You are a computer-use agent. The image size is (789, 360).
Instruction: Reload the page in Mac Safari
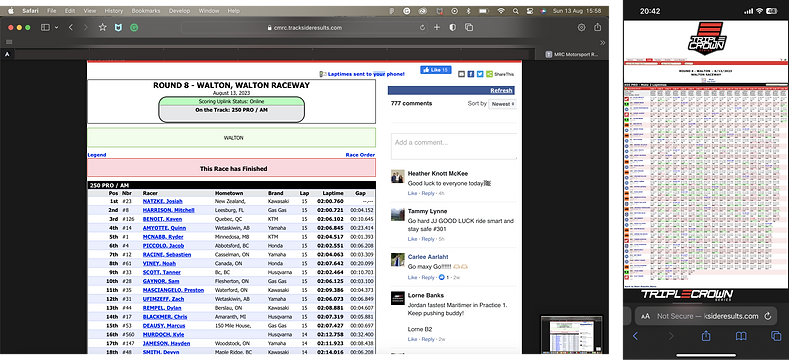(x=422, y=28)
